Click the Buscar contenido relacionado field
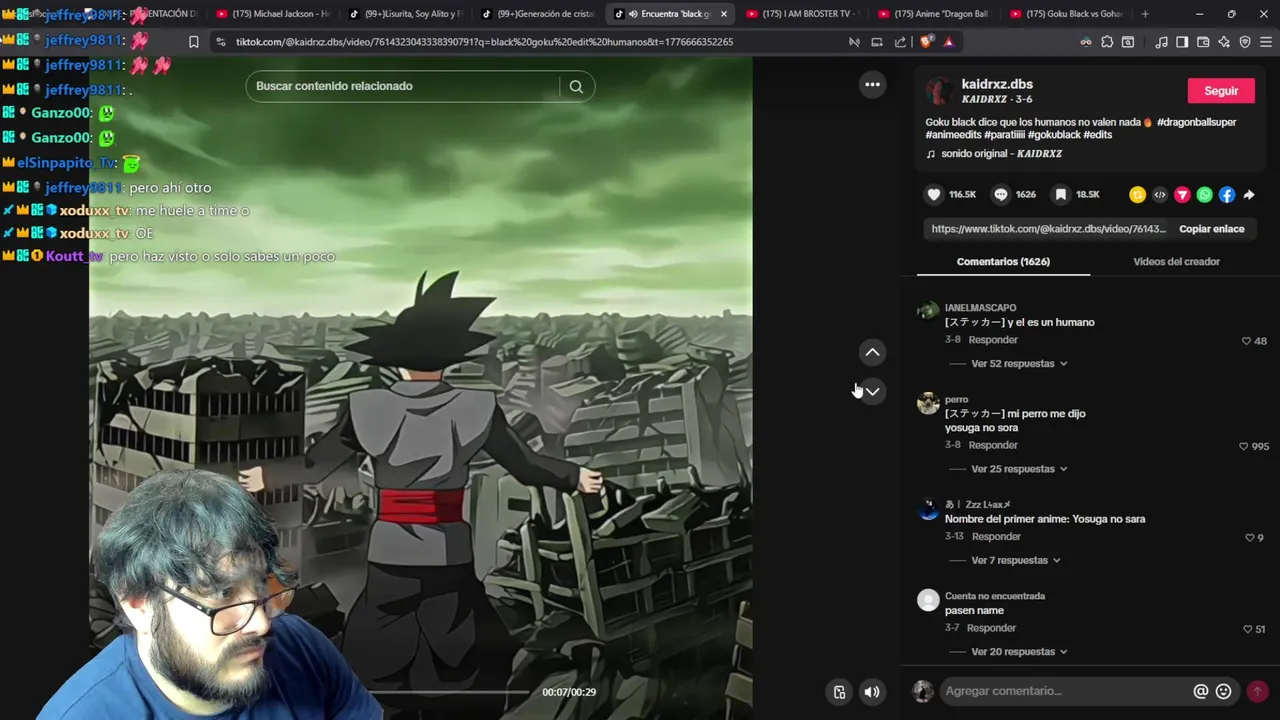The width and height of the screenshot is (1280, 720). point(405,86)
